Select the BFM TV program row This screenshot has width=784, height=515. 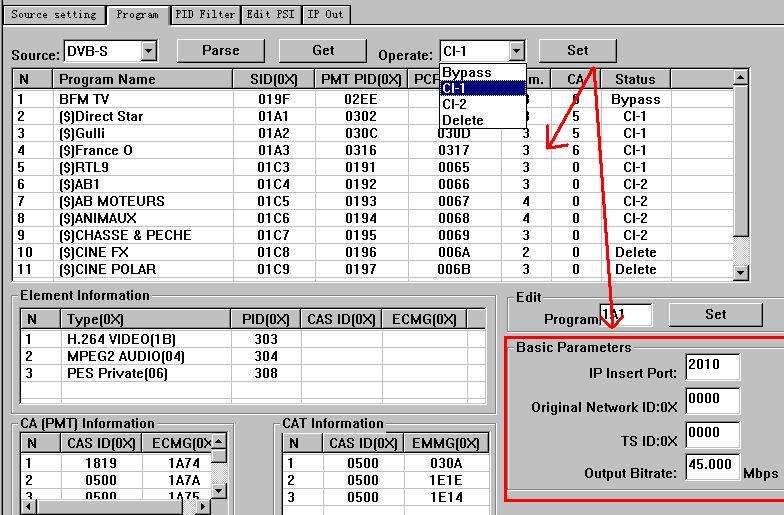(372, 99)
